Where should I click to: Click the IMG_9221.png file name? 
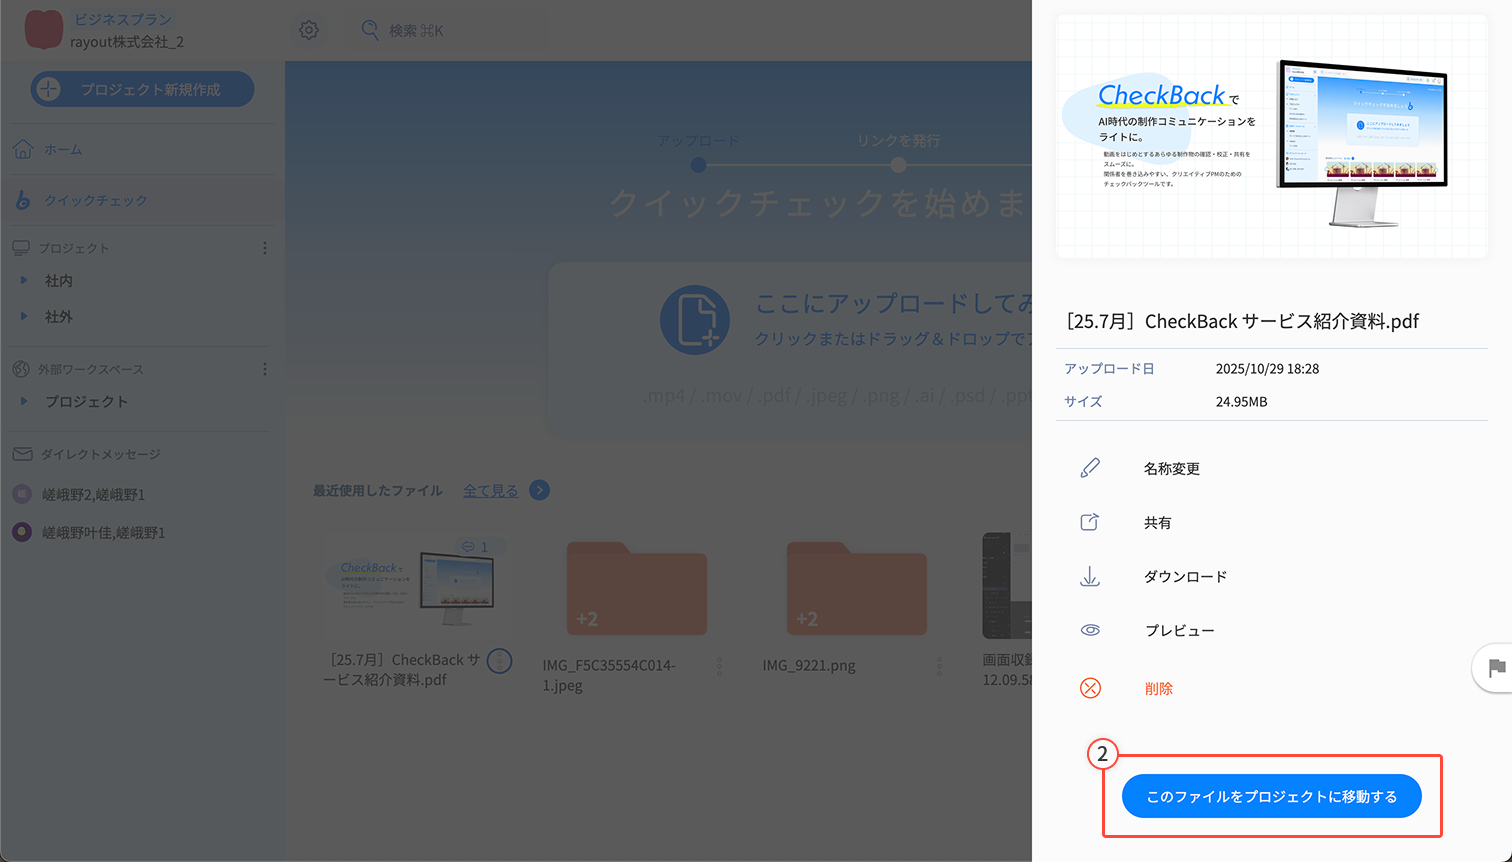point(808,666)
